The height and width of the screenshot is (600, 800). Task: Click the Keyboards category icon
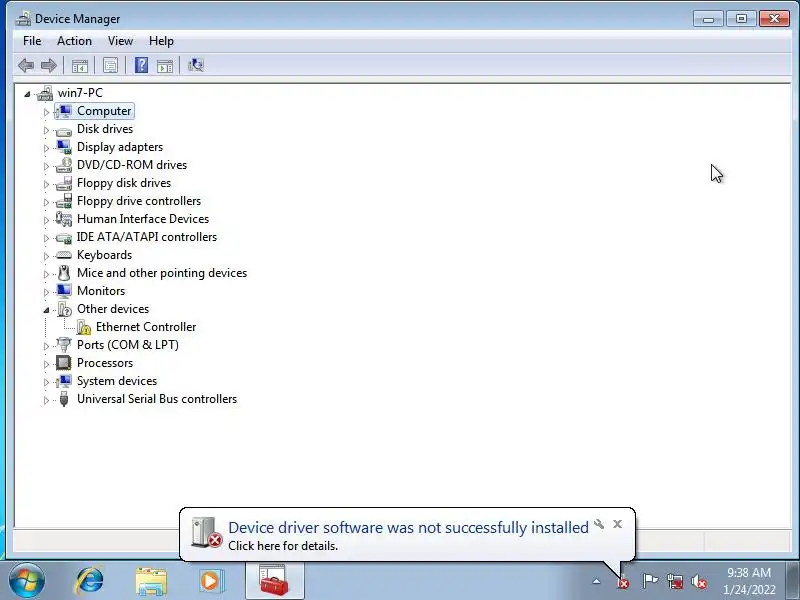64,255
